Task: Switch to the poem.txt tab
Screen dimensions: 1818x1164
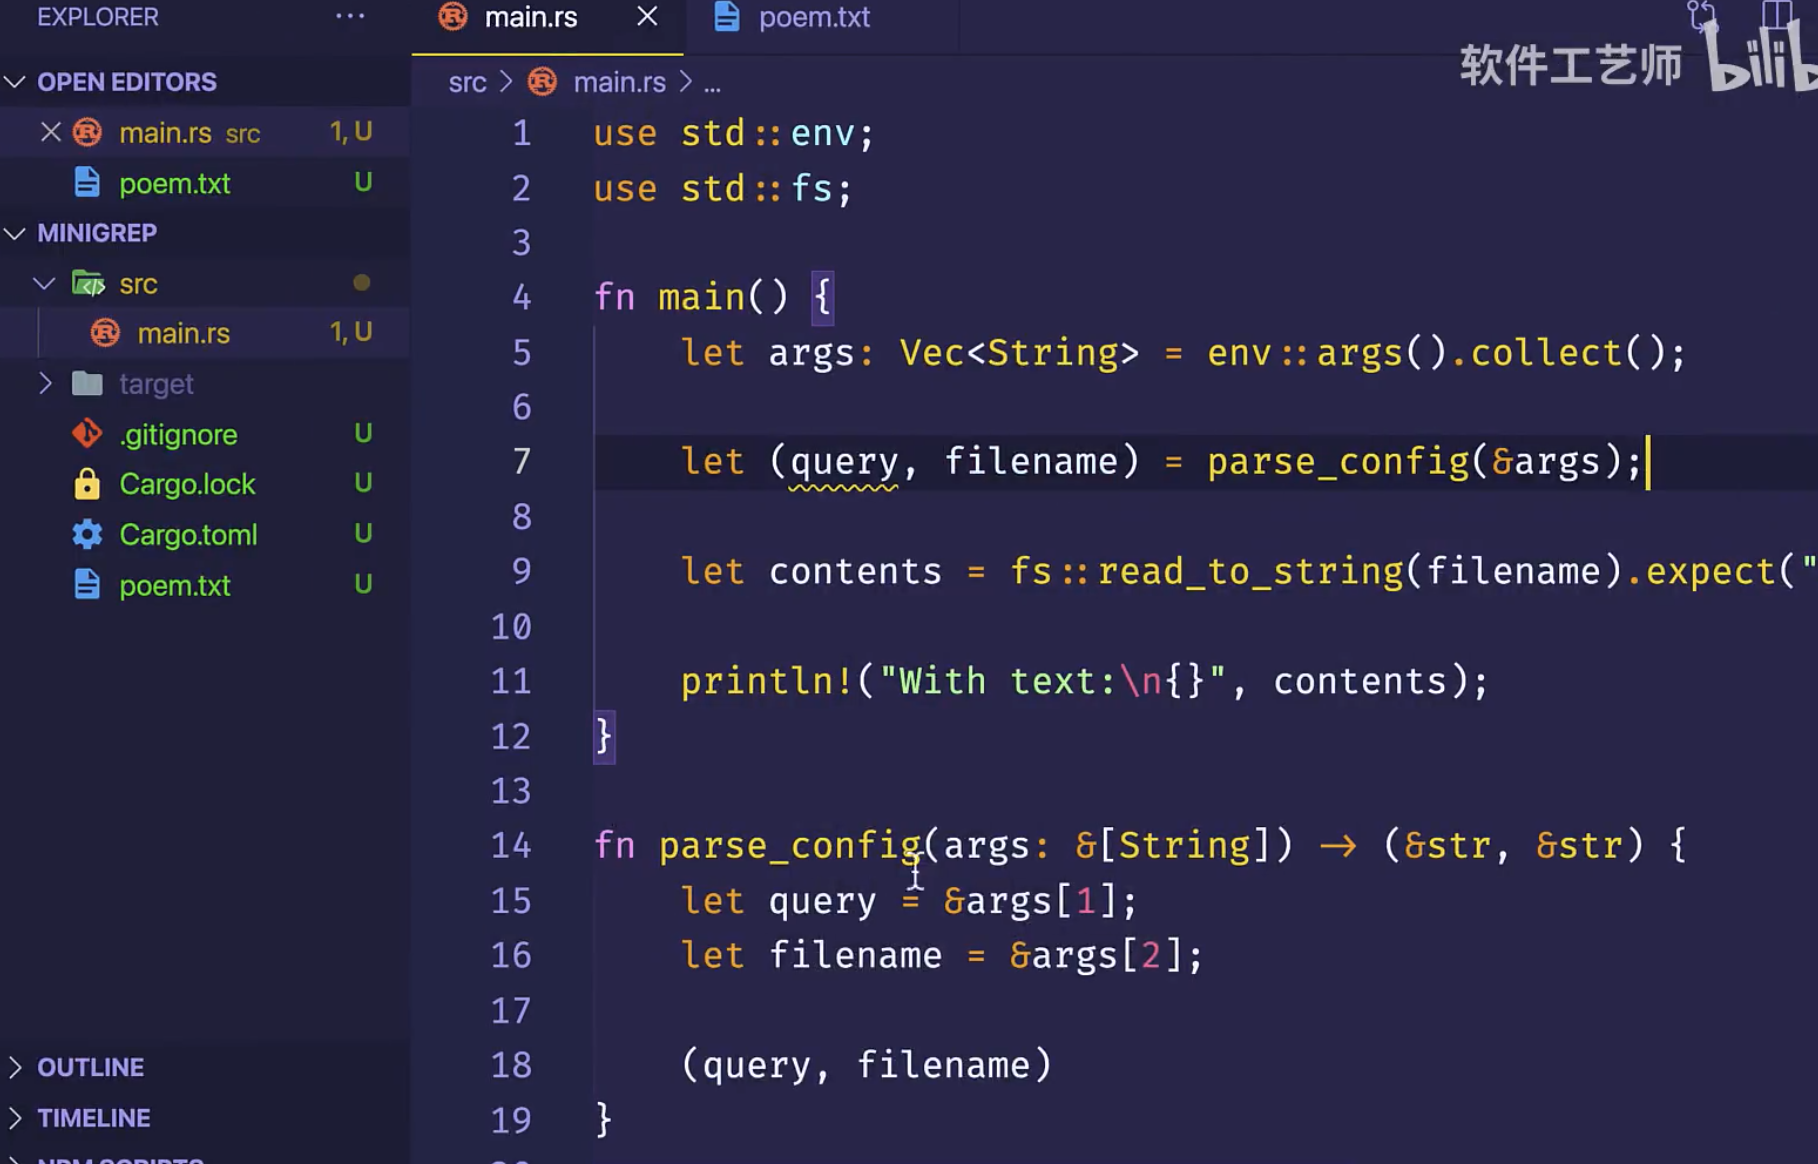Action: pyautogui.click(x=813, y=18)
